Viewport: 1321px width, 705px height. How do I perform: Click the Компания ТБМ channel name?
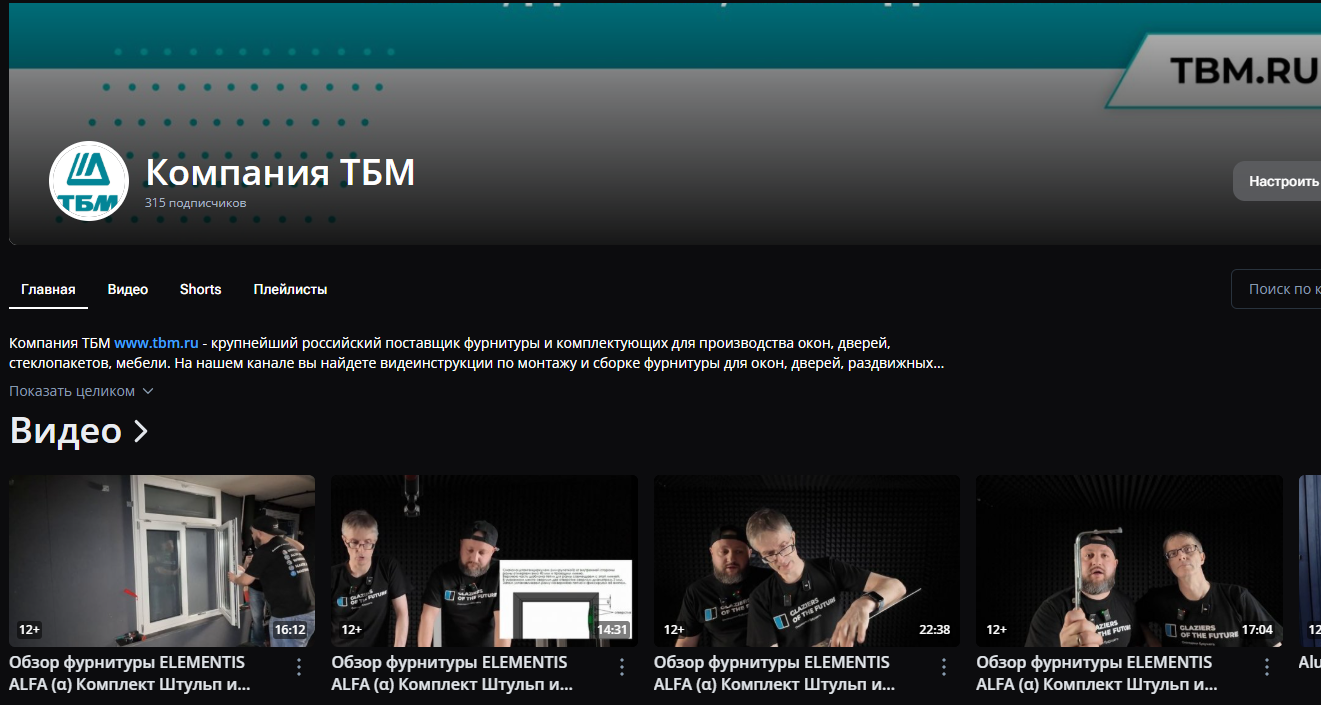(280, 173)
